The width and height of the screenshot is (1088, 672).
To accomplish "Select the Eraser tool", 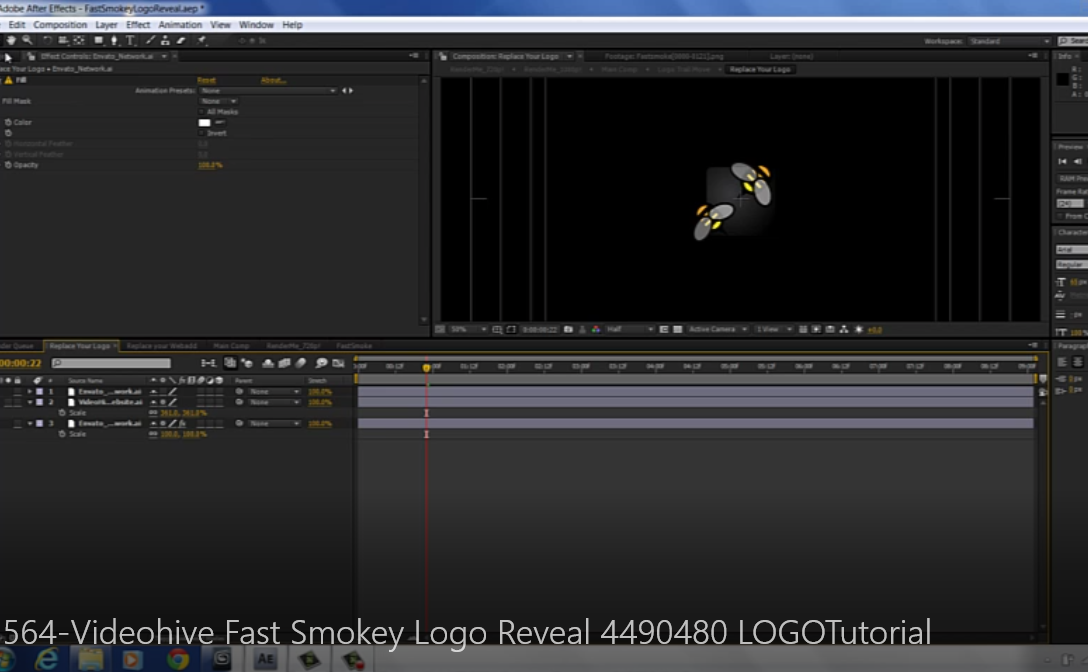I will click(x=181, y=40).
